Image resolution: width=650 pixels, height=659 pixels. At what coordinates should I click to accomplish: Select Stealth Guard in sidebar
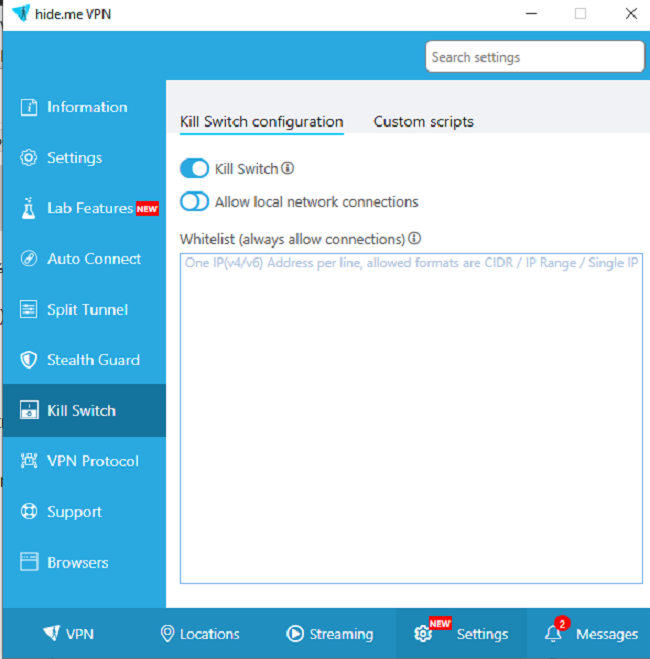pos(84,360)
